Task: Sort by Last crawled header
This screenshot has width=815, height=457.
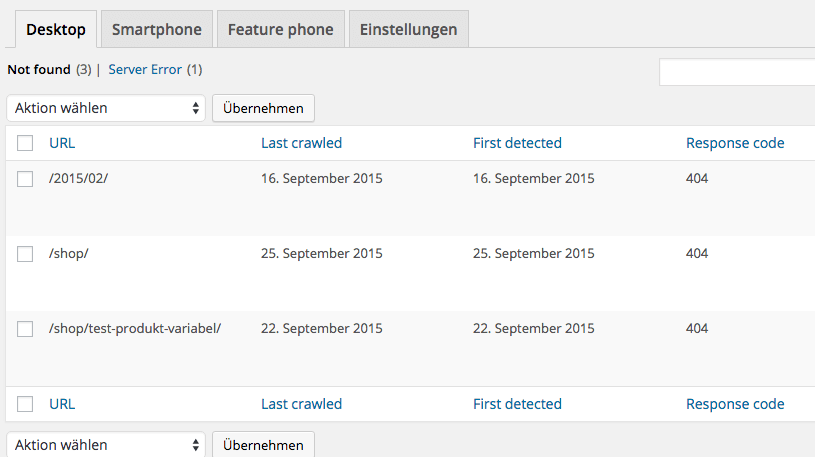Action: tap(301, 143)
